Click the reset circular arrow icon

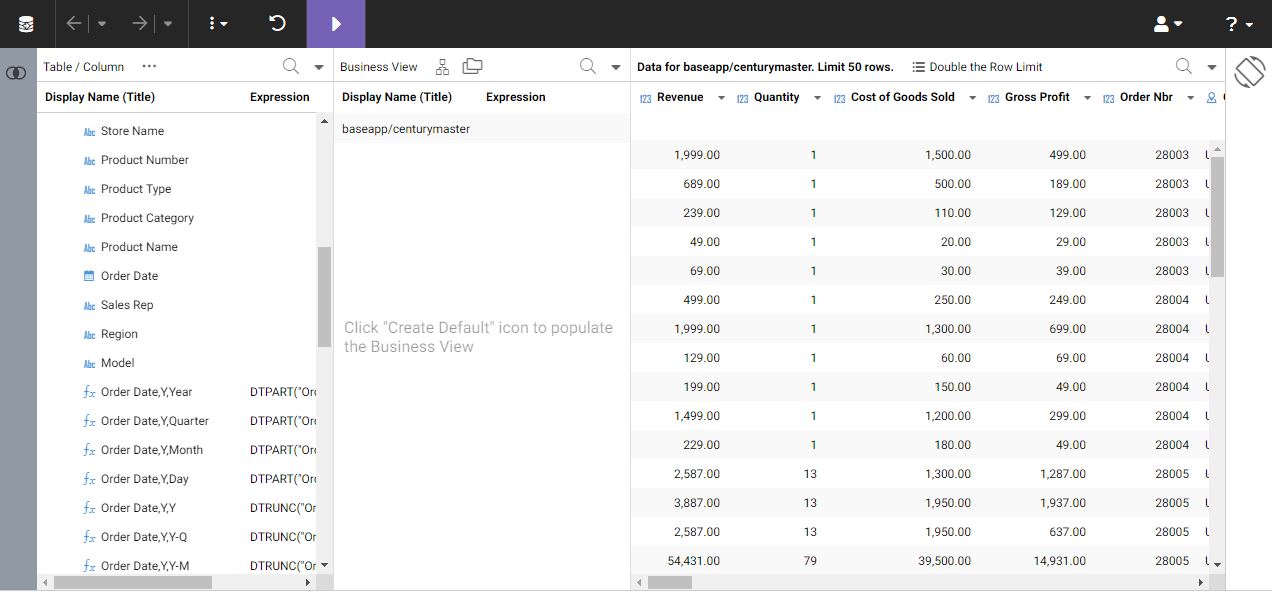point(278,24)
